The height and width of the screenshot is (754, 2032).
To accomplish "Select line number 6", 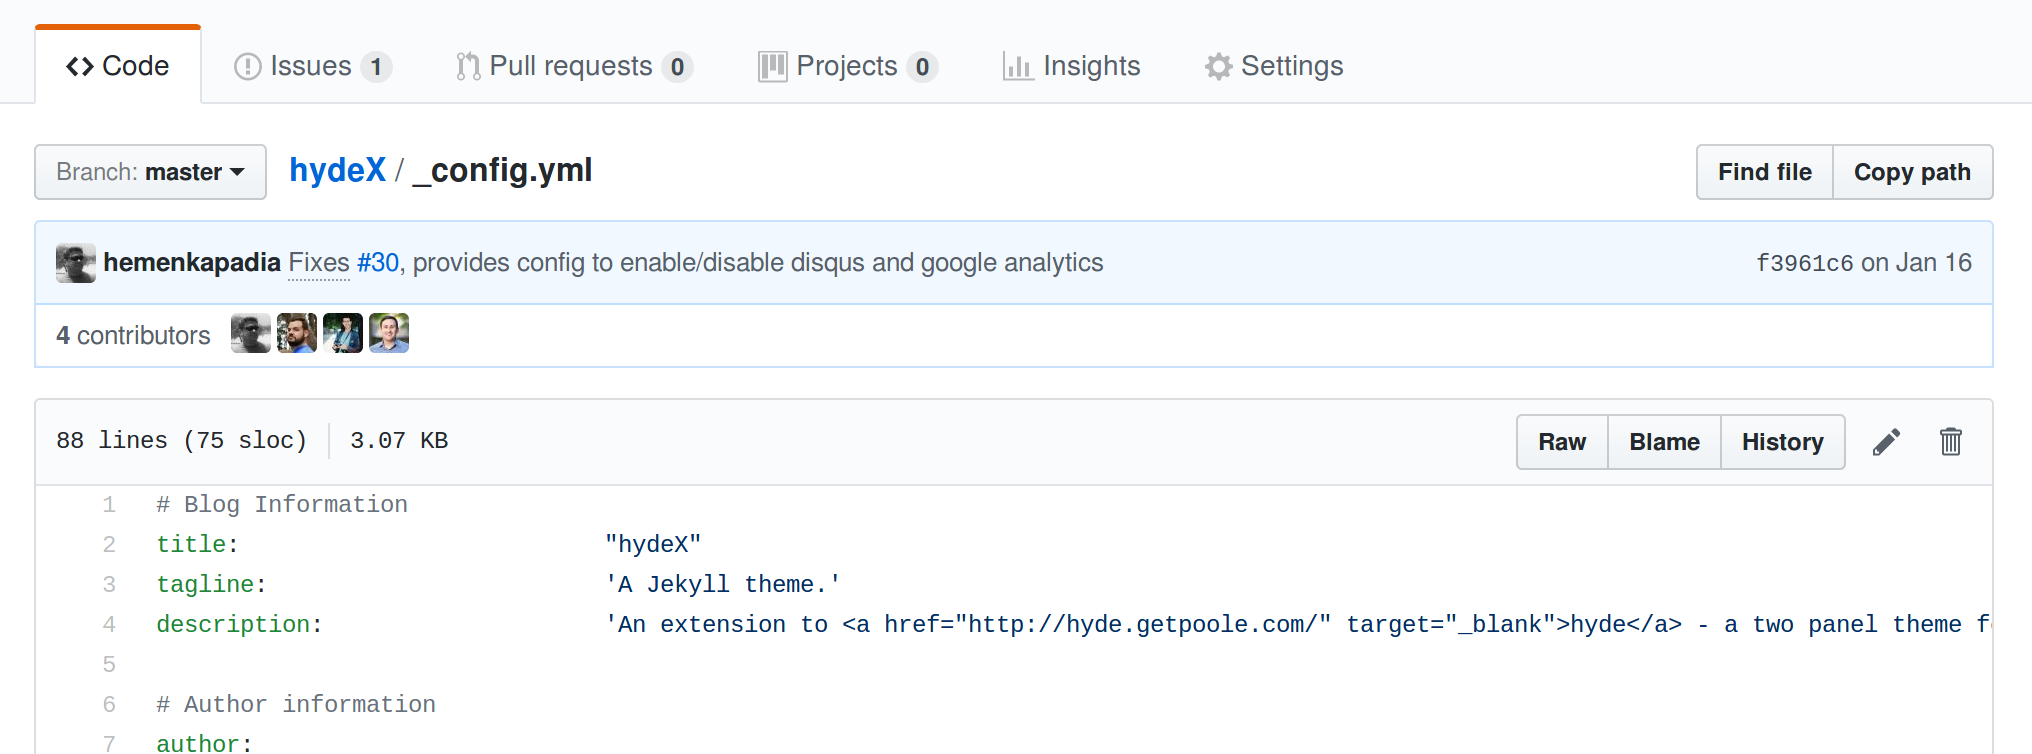I will 109,704.
